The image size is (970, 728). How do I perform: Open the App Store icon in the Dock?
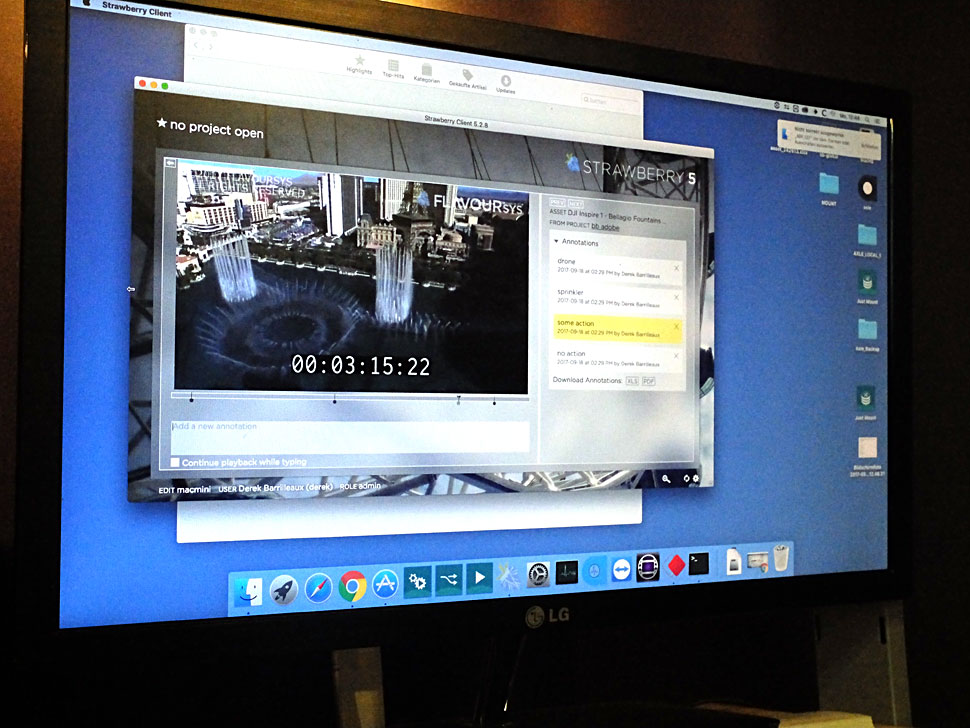click(385, 584)
